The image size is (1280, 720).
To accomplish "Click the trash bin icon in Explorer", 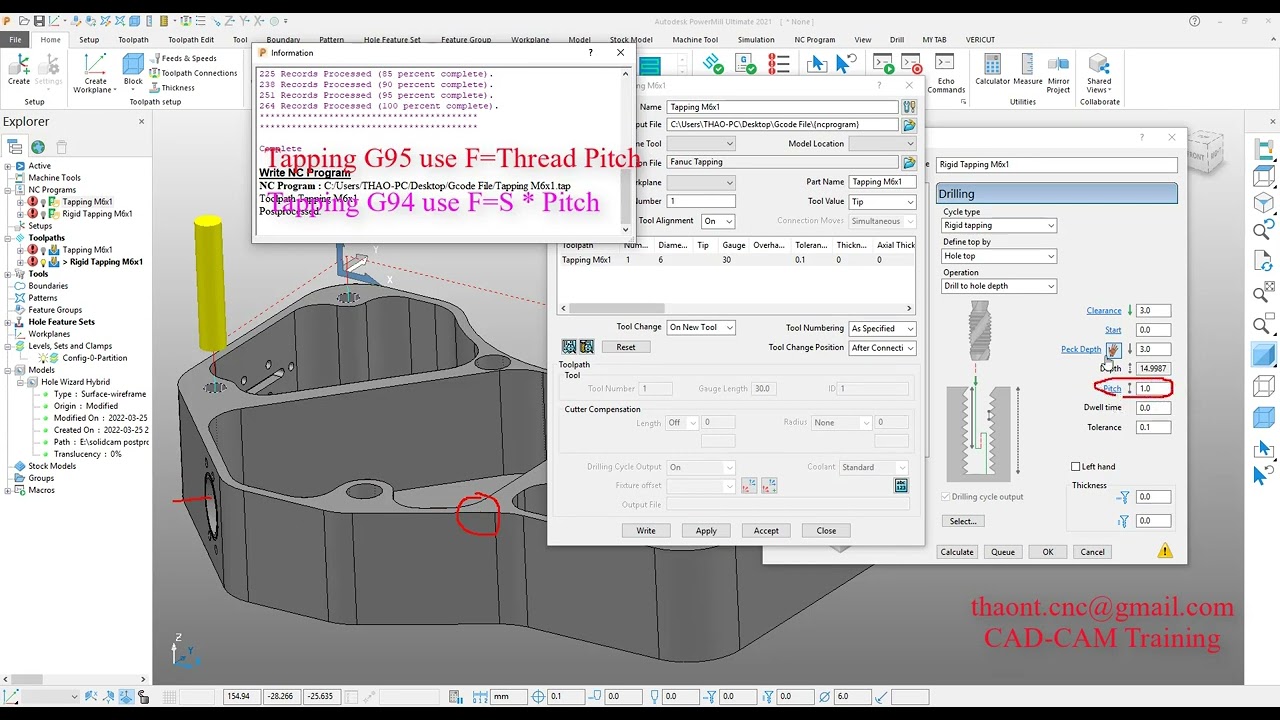I will pyautogui.click(x=61, y=147).
